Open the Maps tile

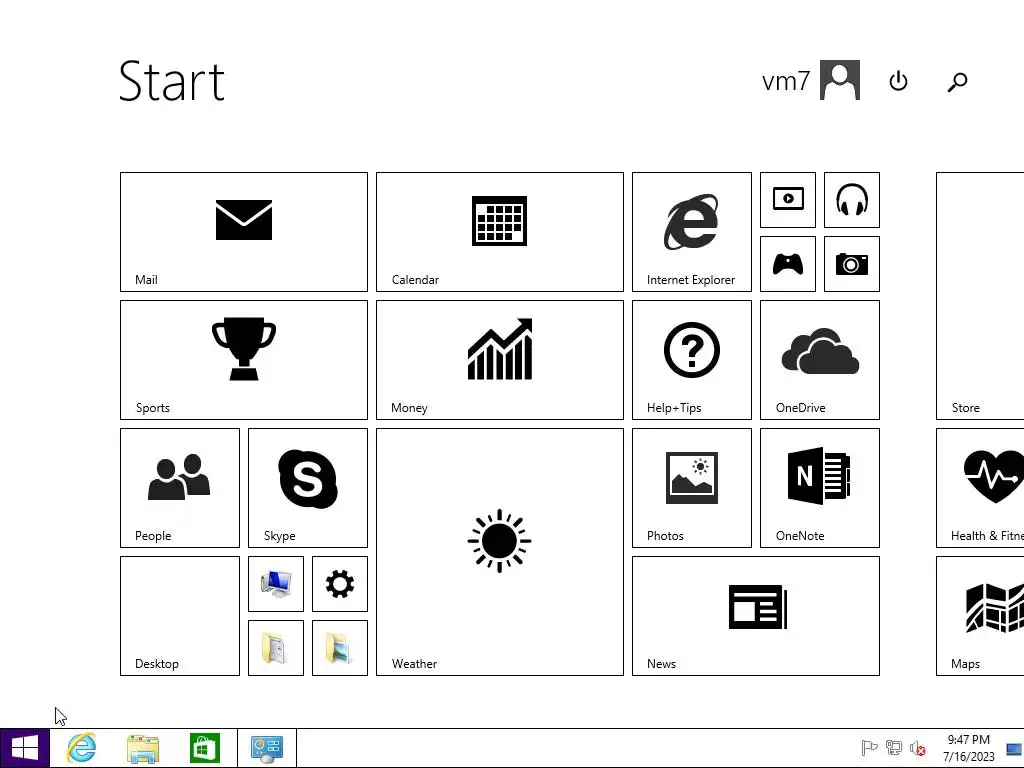[980, 616]
